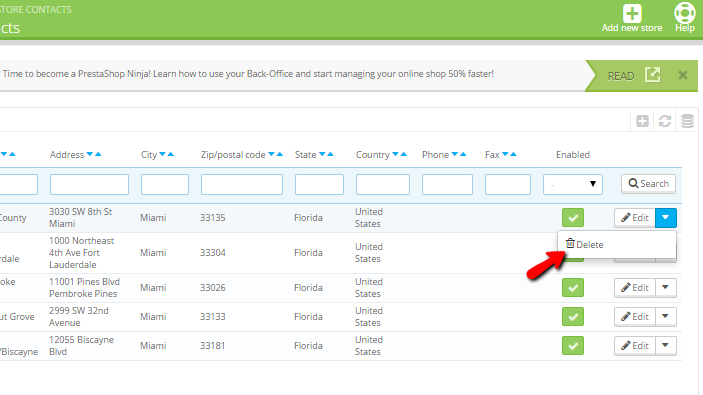Click the Add new store plus icon
Viewport: 703px width, 395px height.
coord(632,13)
